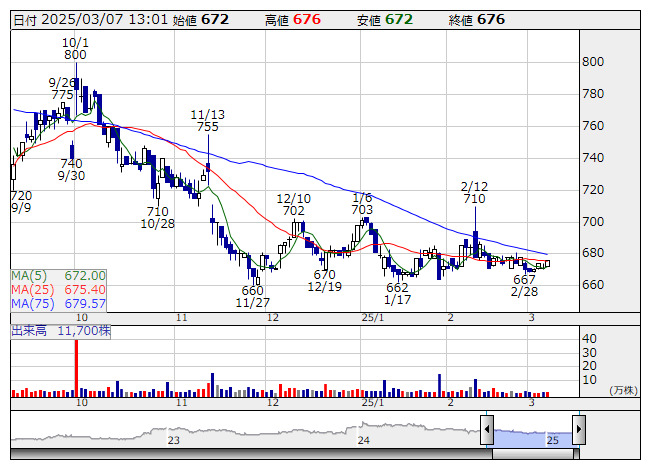Image resolution: width=653 pixels, height=470 pixels.
Task: Click the 9/26 775 price label
Action: [x=62, y=89]
